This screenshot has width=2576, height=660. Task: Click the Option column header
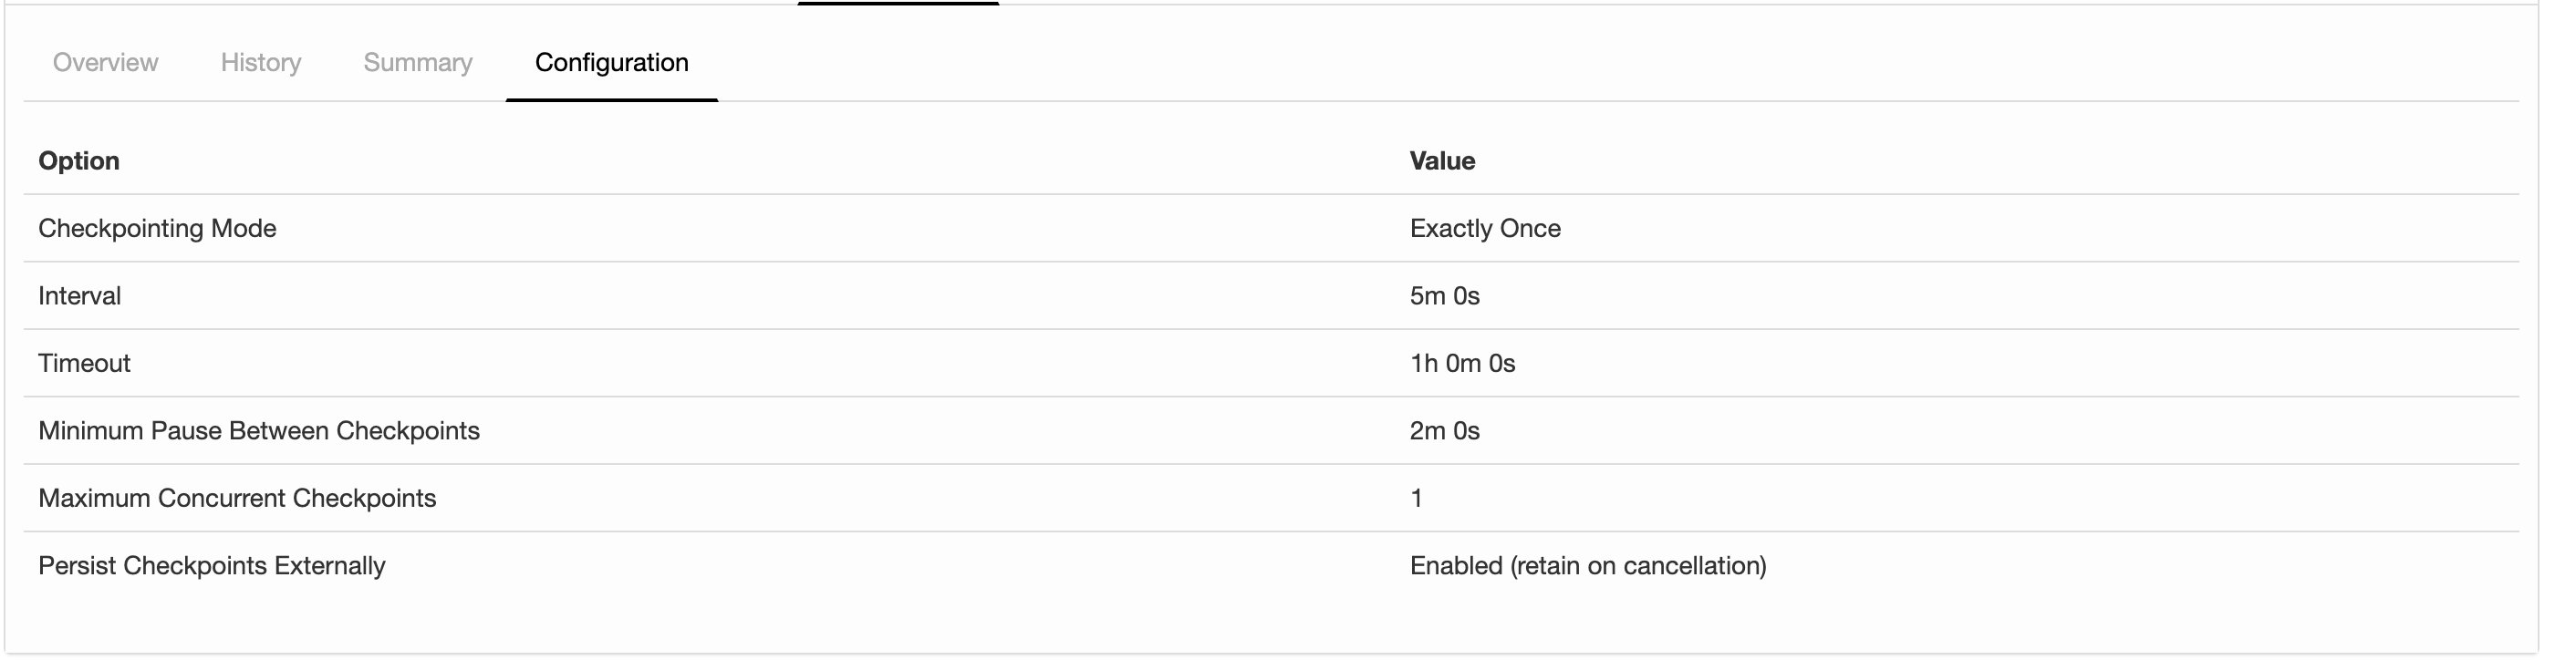tap(79, 161)
